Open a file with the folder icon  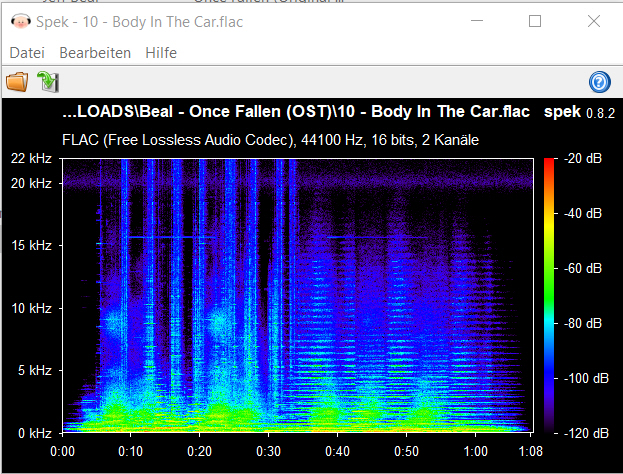click(x=17, y=82)
